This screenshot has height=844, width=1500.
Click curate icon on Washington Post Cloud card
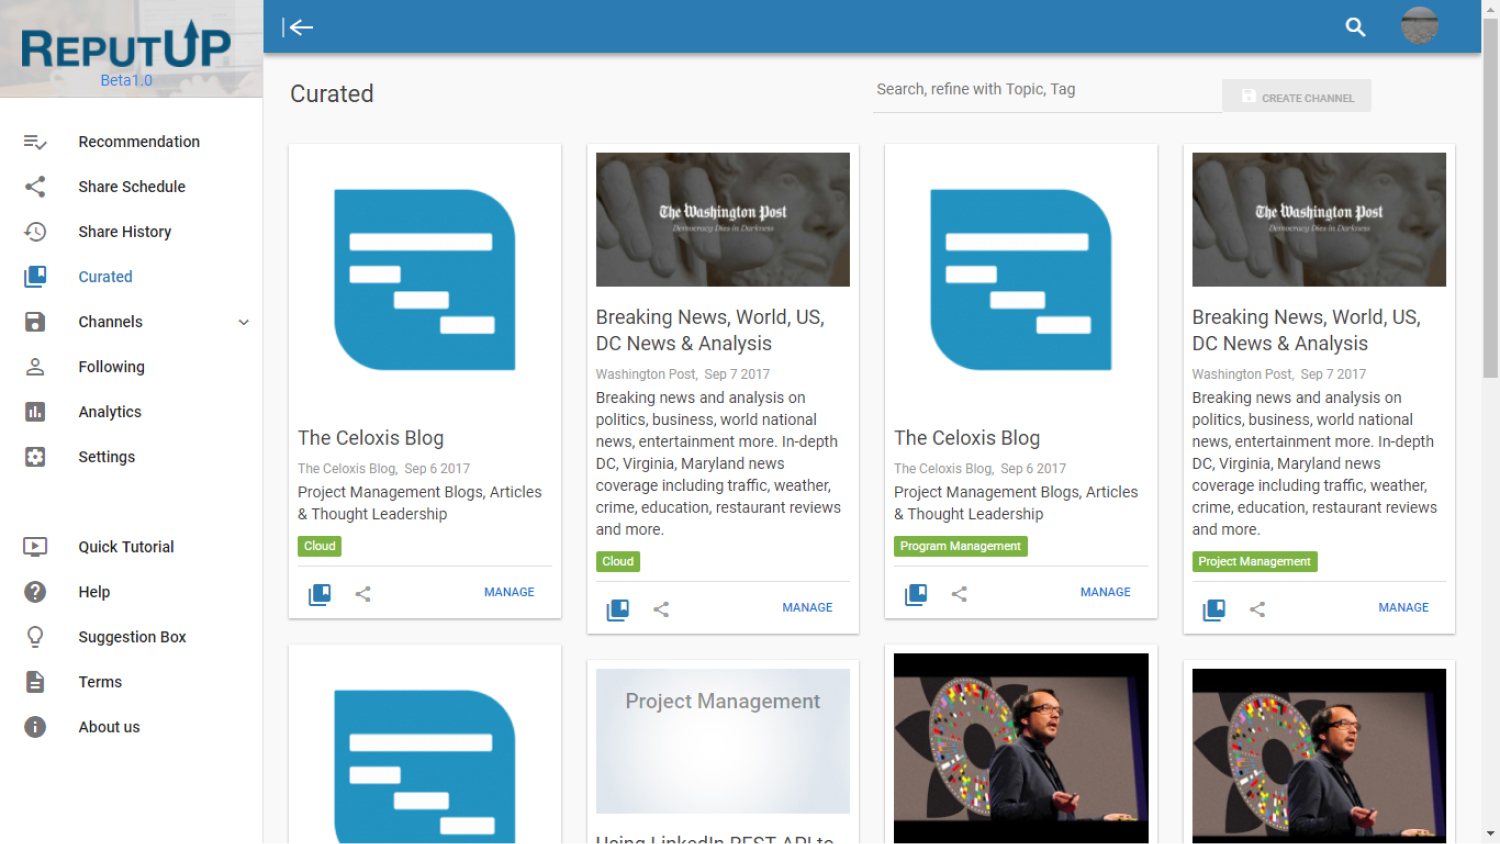[618, 609]
